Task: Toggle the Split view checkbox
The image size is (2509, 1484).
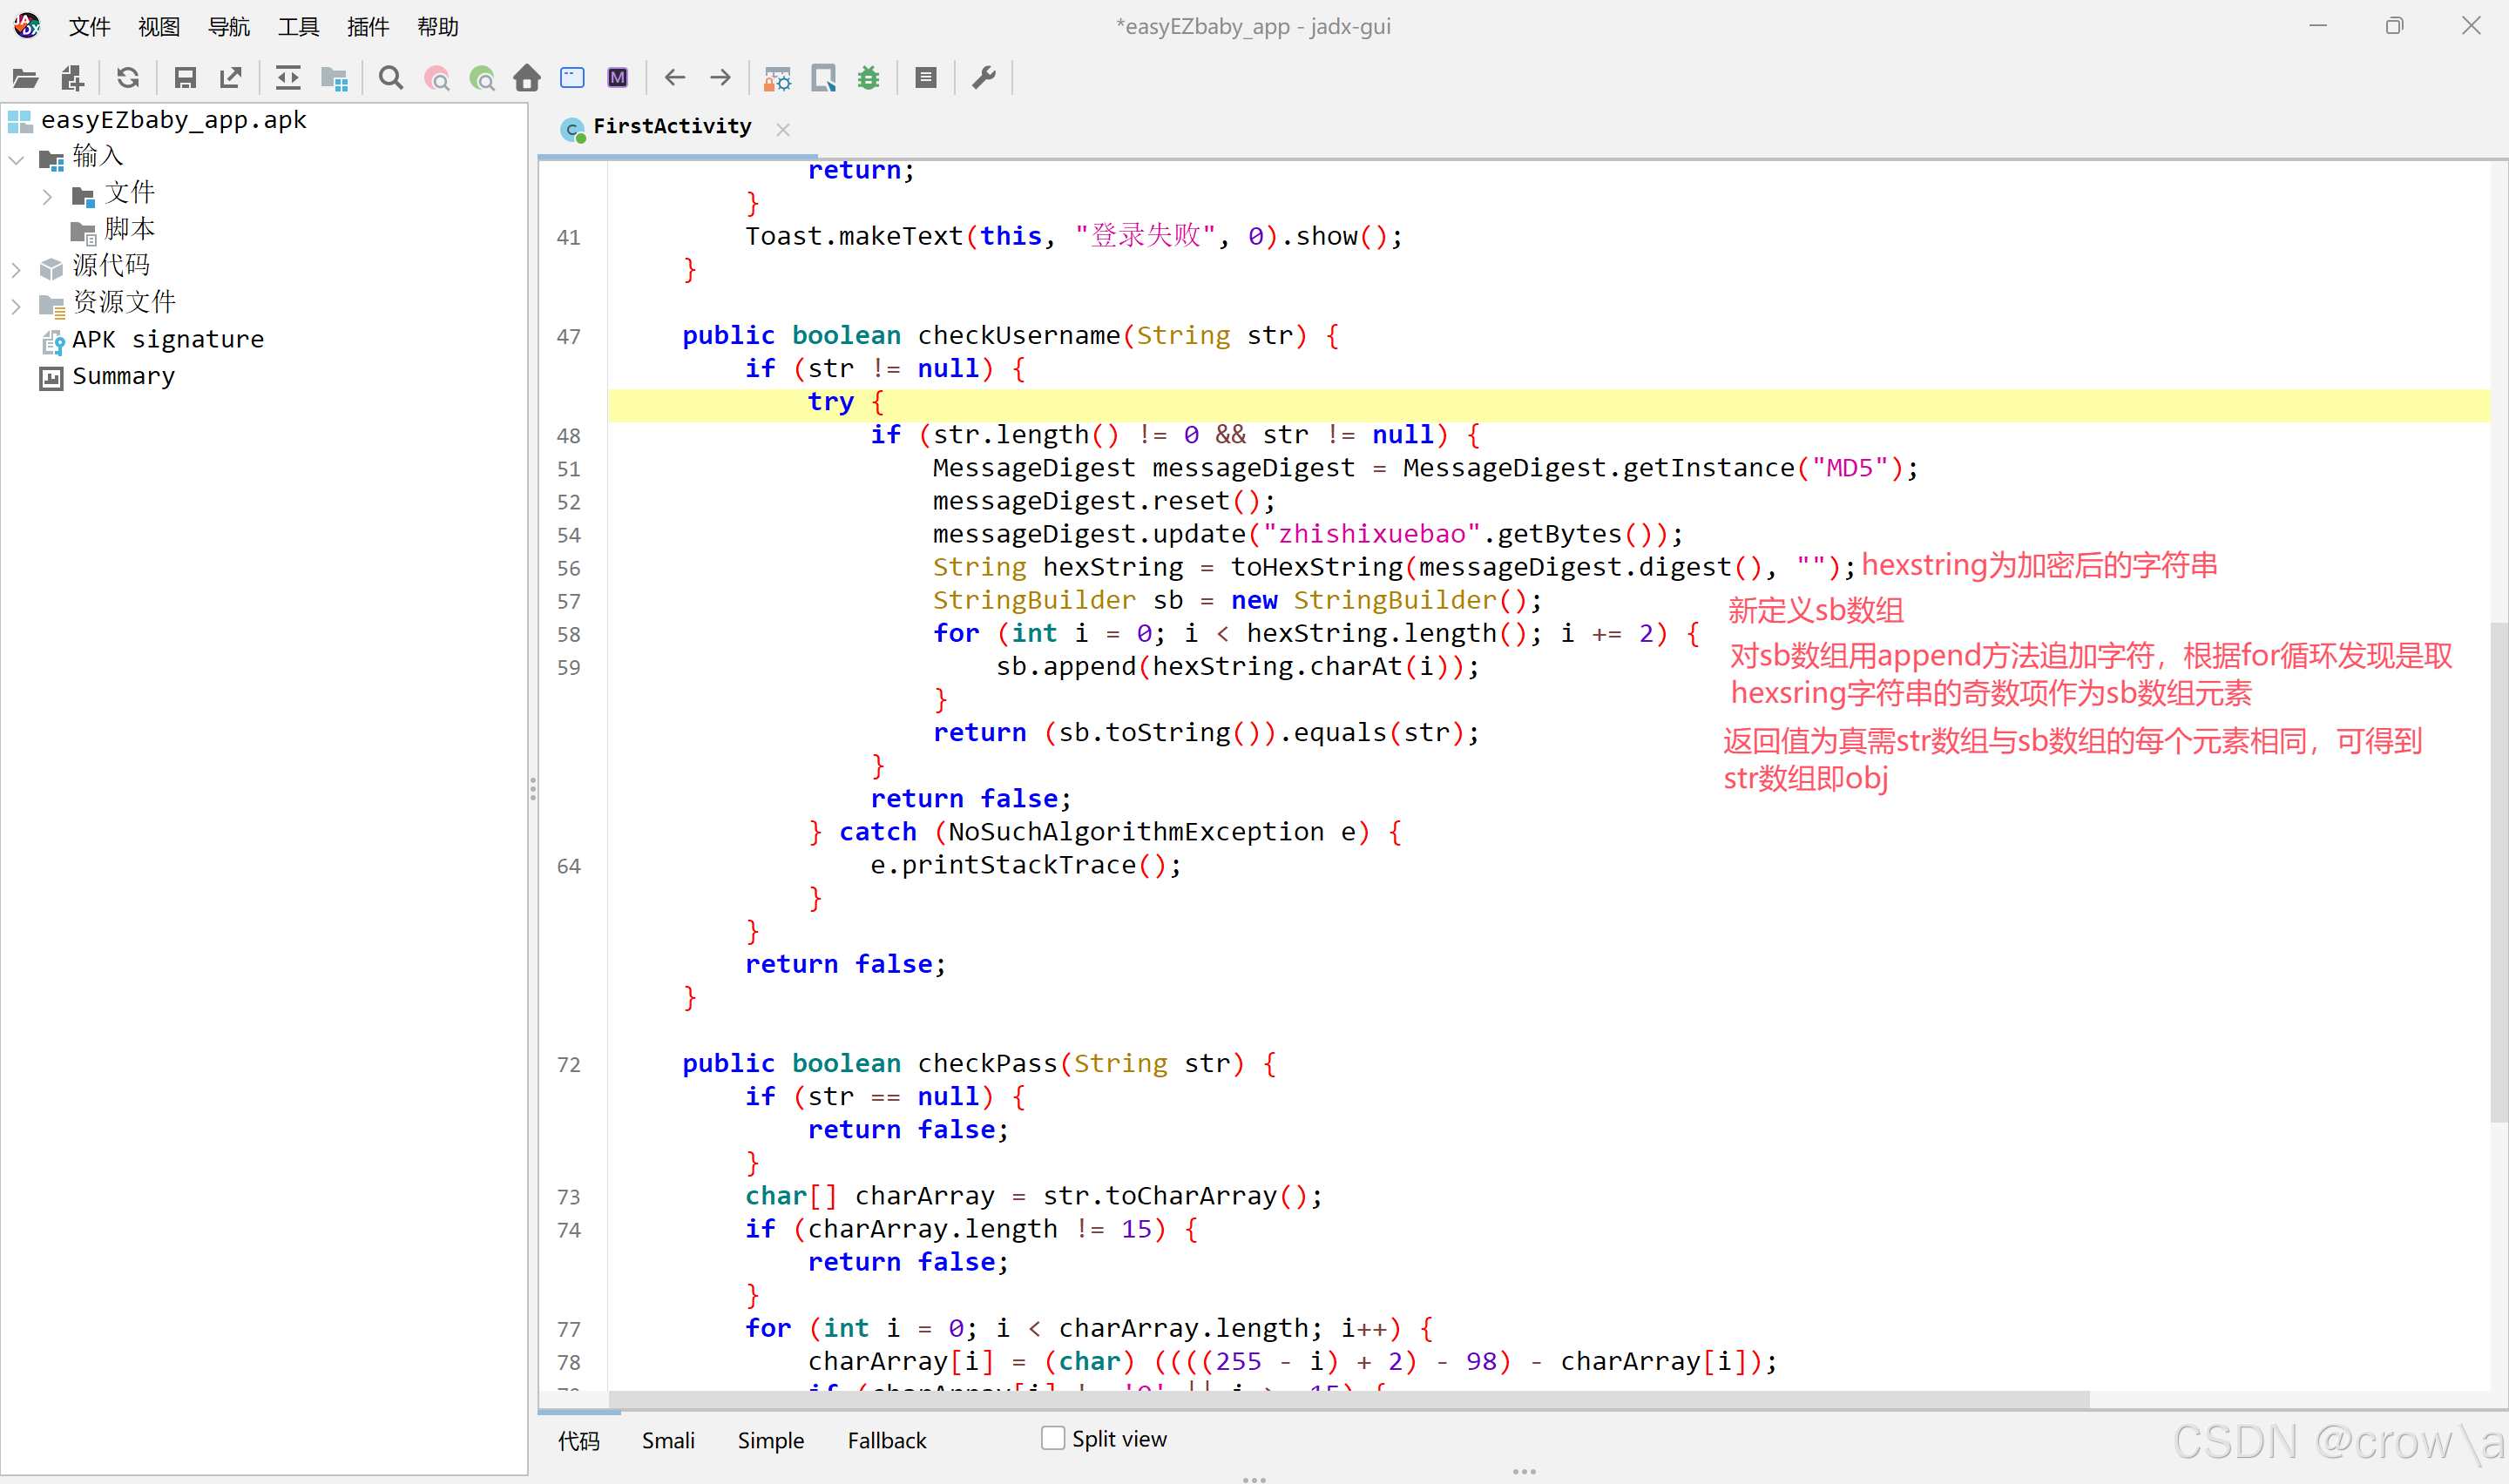Action: click(x=1053, y=1438)
